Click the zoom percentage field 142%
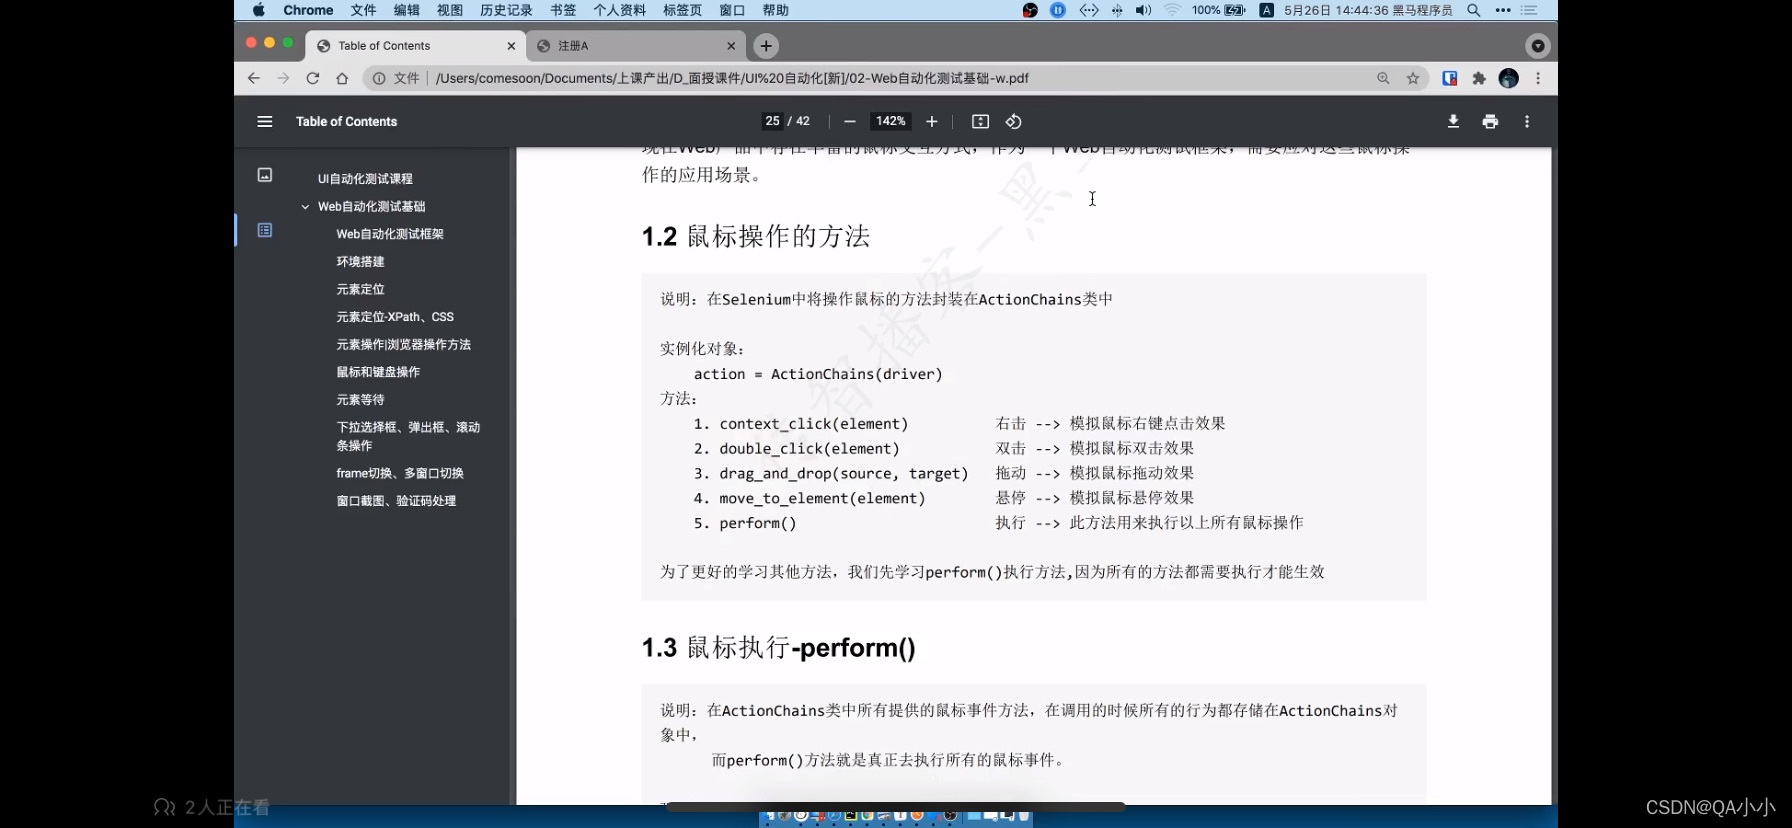This screenshot has width=1792, height=828. pyautogui.click(x=890, y=121)
